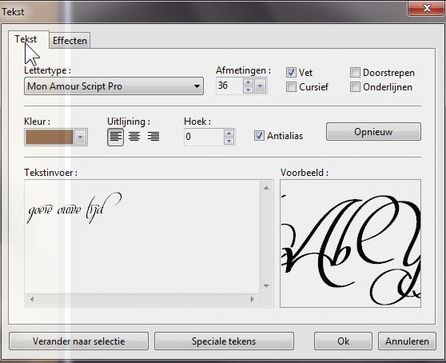446x363 pixels.
Task: Open the Afmetingen size dropdown arrow
Action: [x=260, y=86]
